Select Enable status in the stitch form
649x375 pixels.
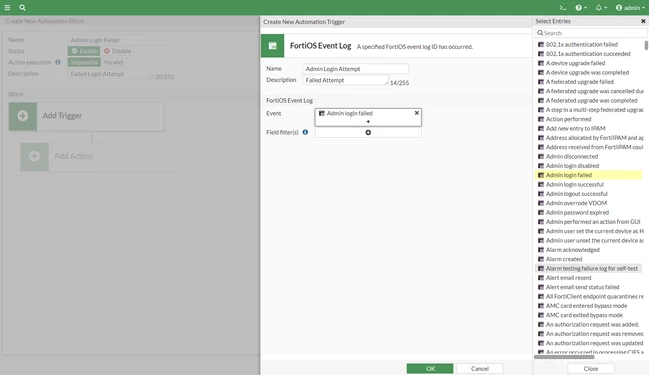click(84, 51)
